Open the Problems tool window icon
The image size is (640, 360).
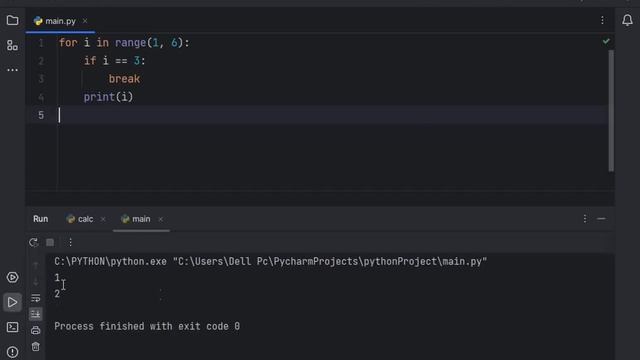[12, 352]
